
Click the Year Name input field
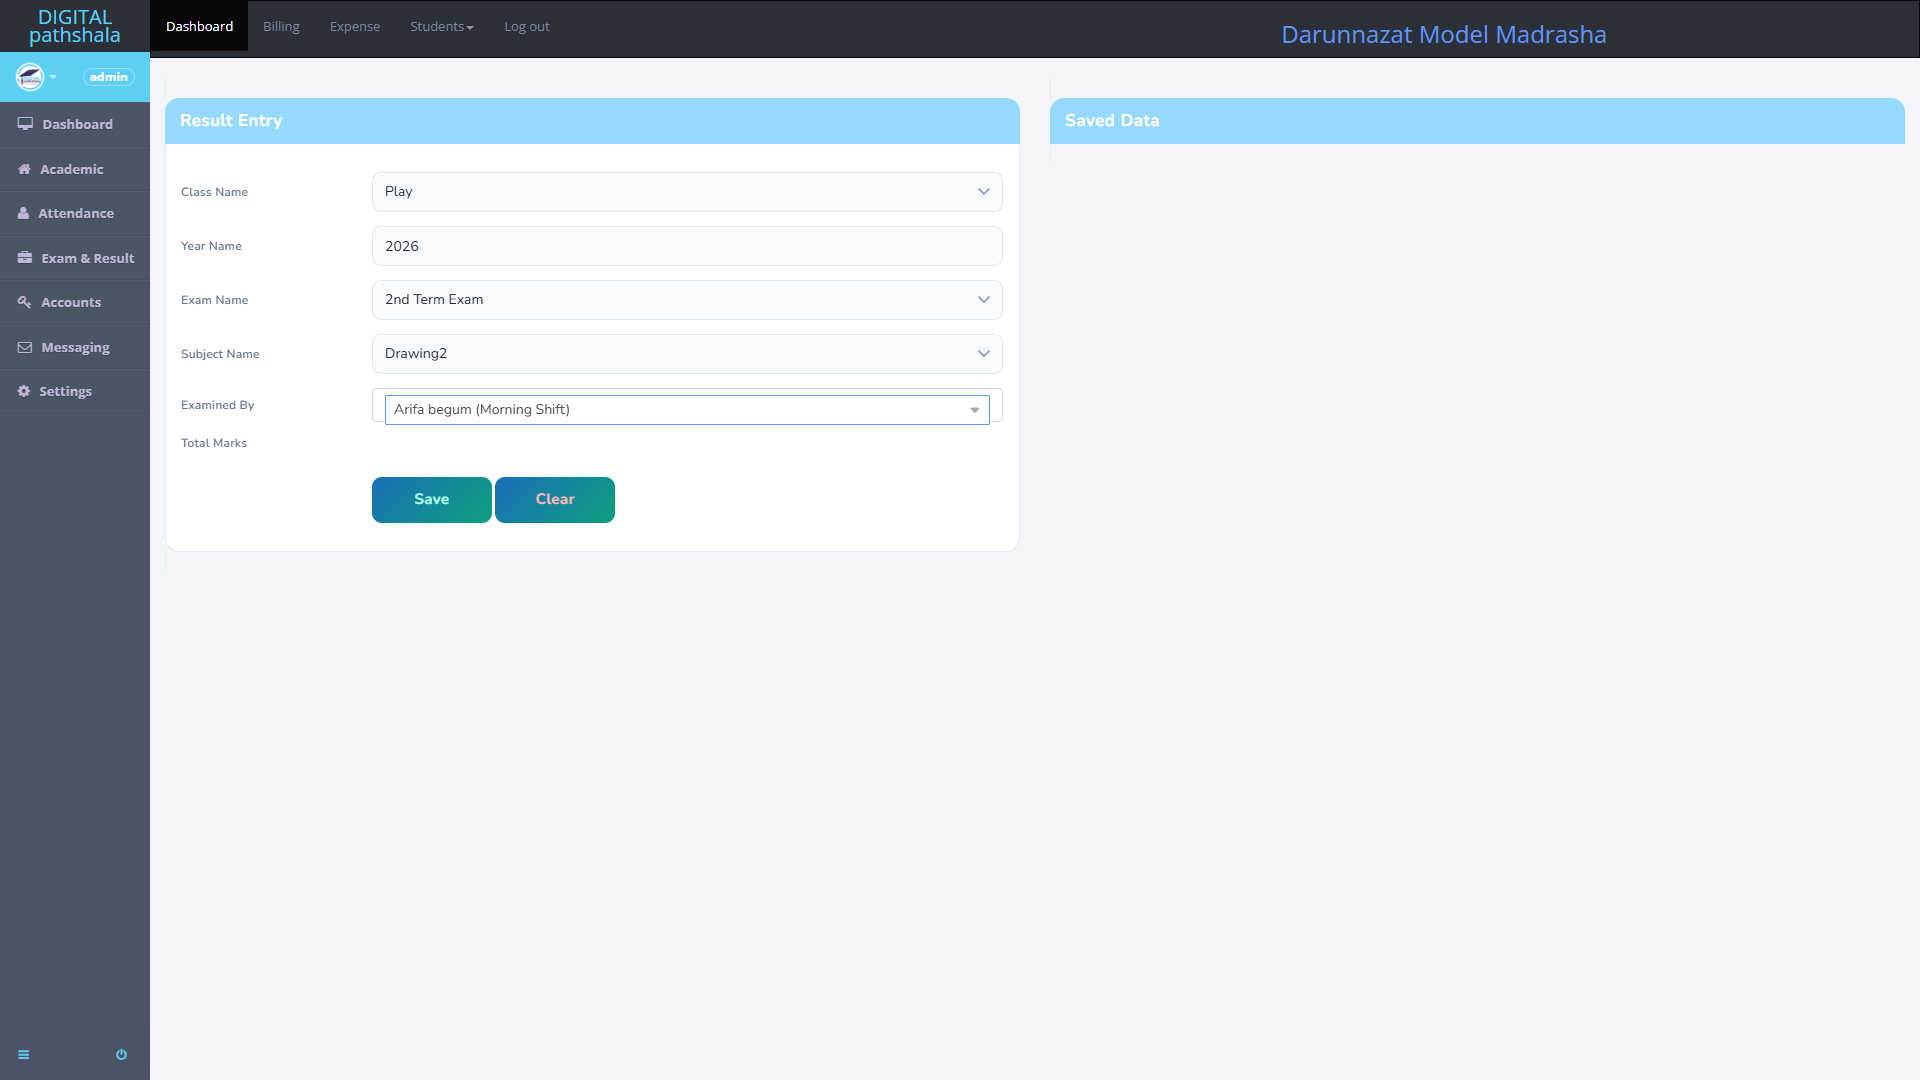pos(686,246)
